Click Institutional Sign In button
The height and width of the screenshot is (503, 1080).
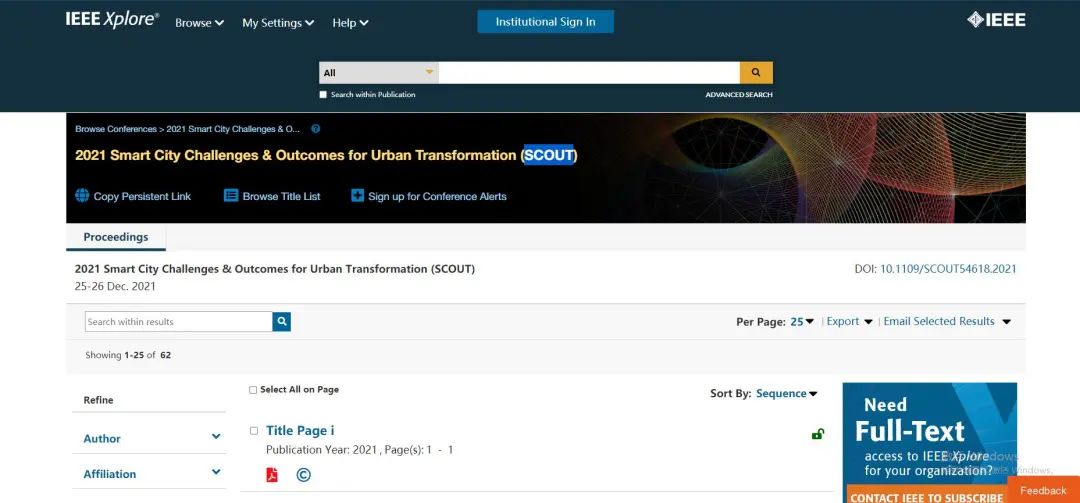(x=546, y=21)
